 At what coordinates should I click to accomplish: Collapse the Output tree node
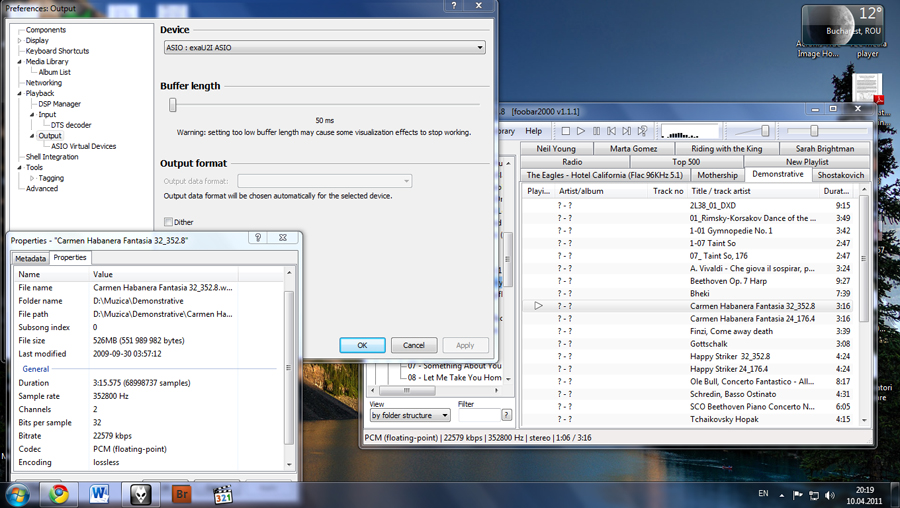tap(32, 136)
